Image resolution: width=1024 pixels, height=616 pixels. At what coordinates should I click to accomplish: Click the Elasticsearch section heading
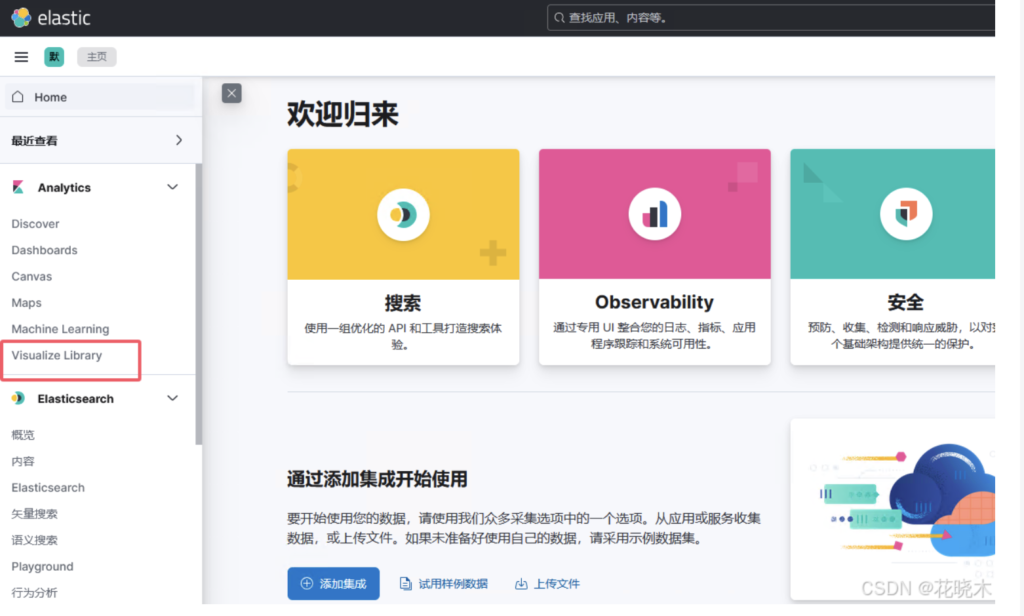(75, 398)
